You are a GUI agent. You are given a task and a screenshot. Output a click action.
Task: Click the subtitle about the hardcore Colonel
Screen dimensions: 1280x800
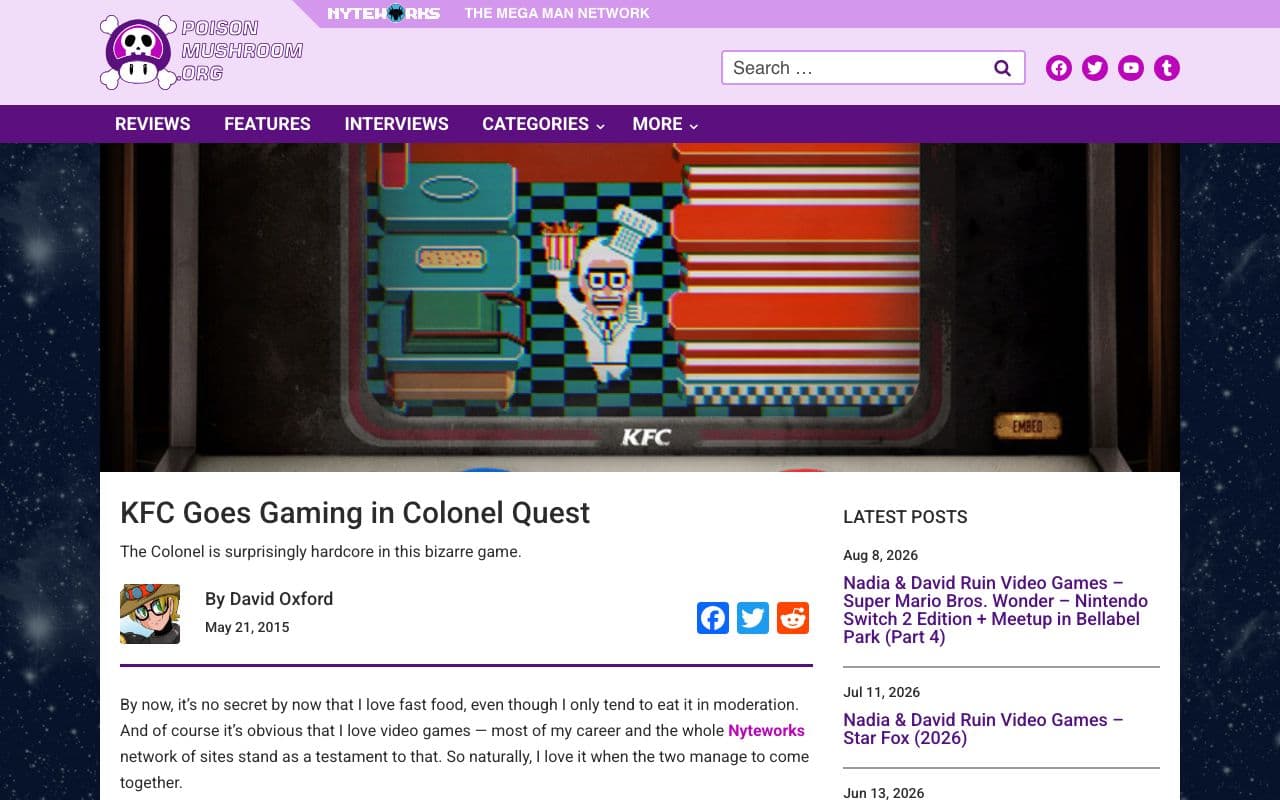[321, 551]
